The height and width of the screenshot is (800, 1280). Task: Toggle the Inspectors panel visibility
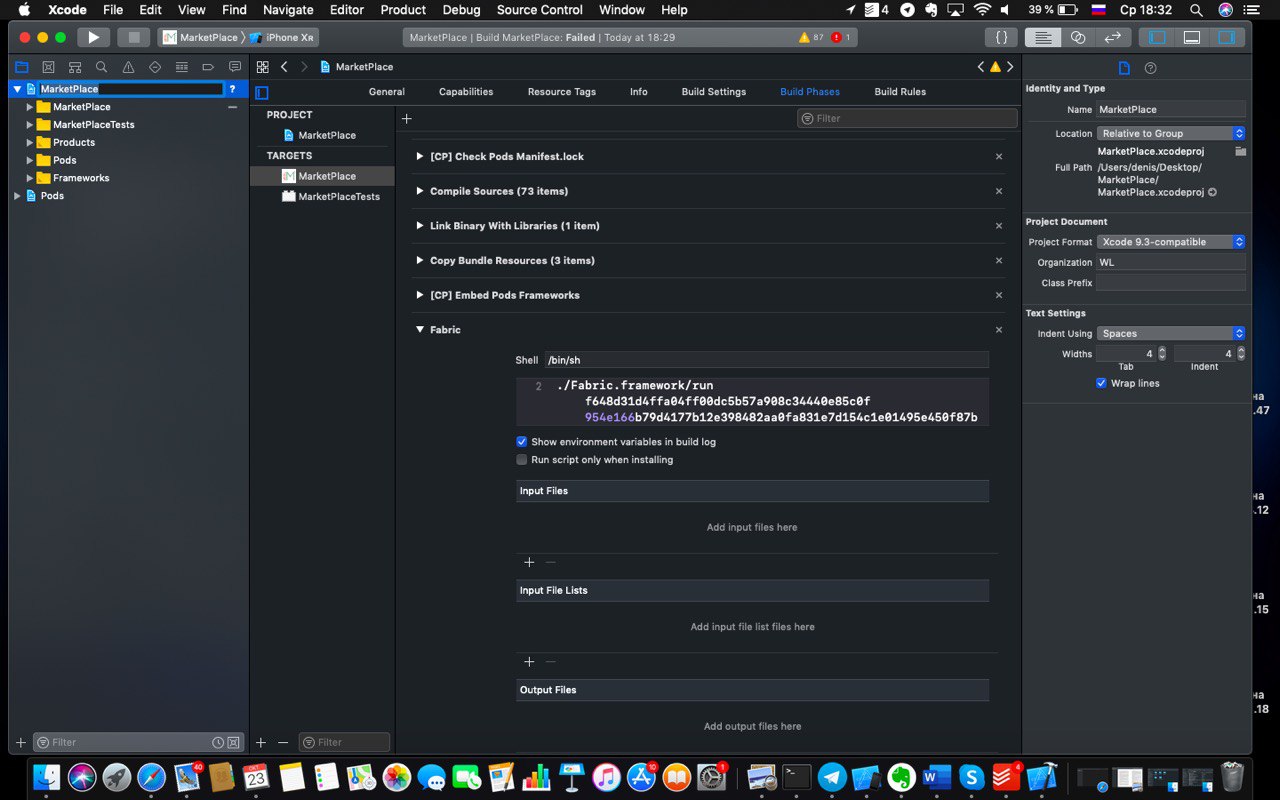(x=1226, y=37)
